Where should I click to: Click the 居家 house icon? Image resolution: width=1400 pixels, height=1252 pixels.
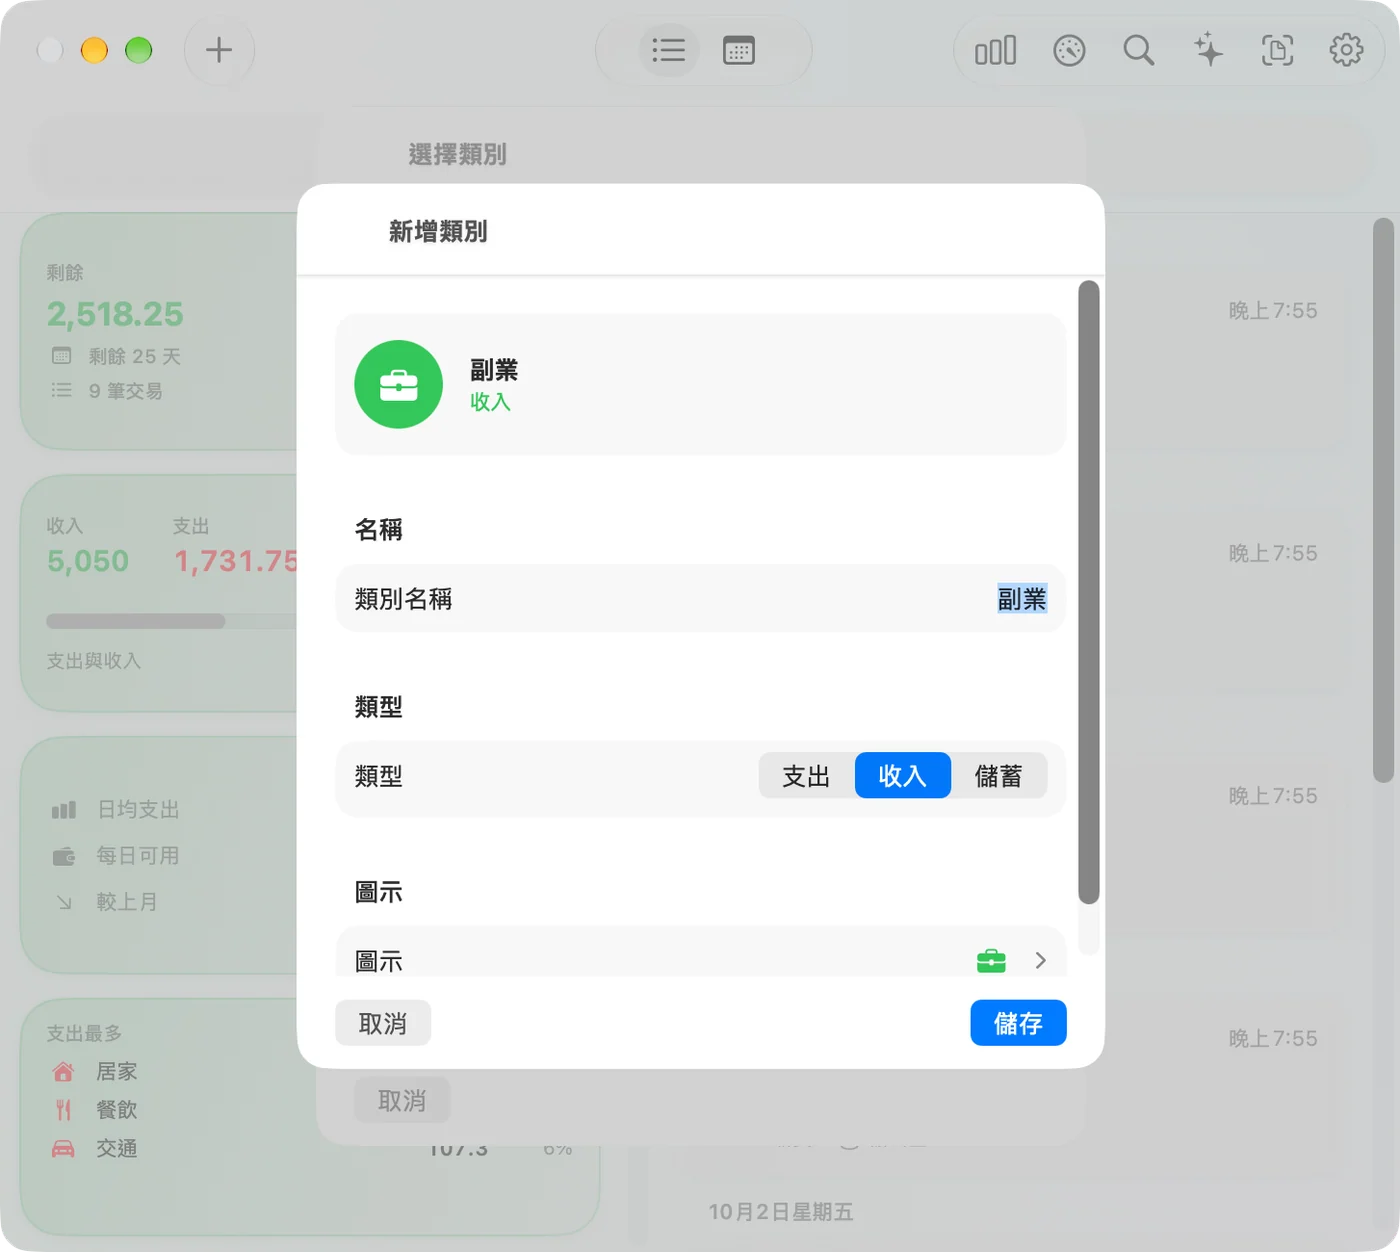(63, 1071)
